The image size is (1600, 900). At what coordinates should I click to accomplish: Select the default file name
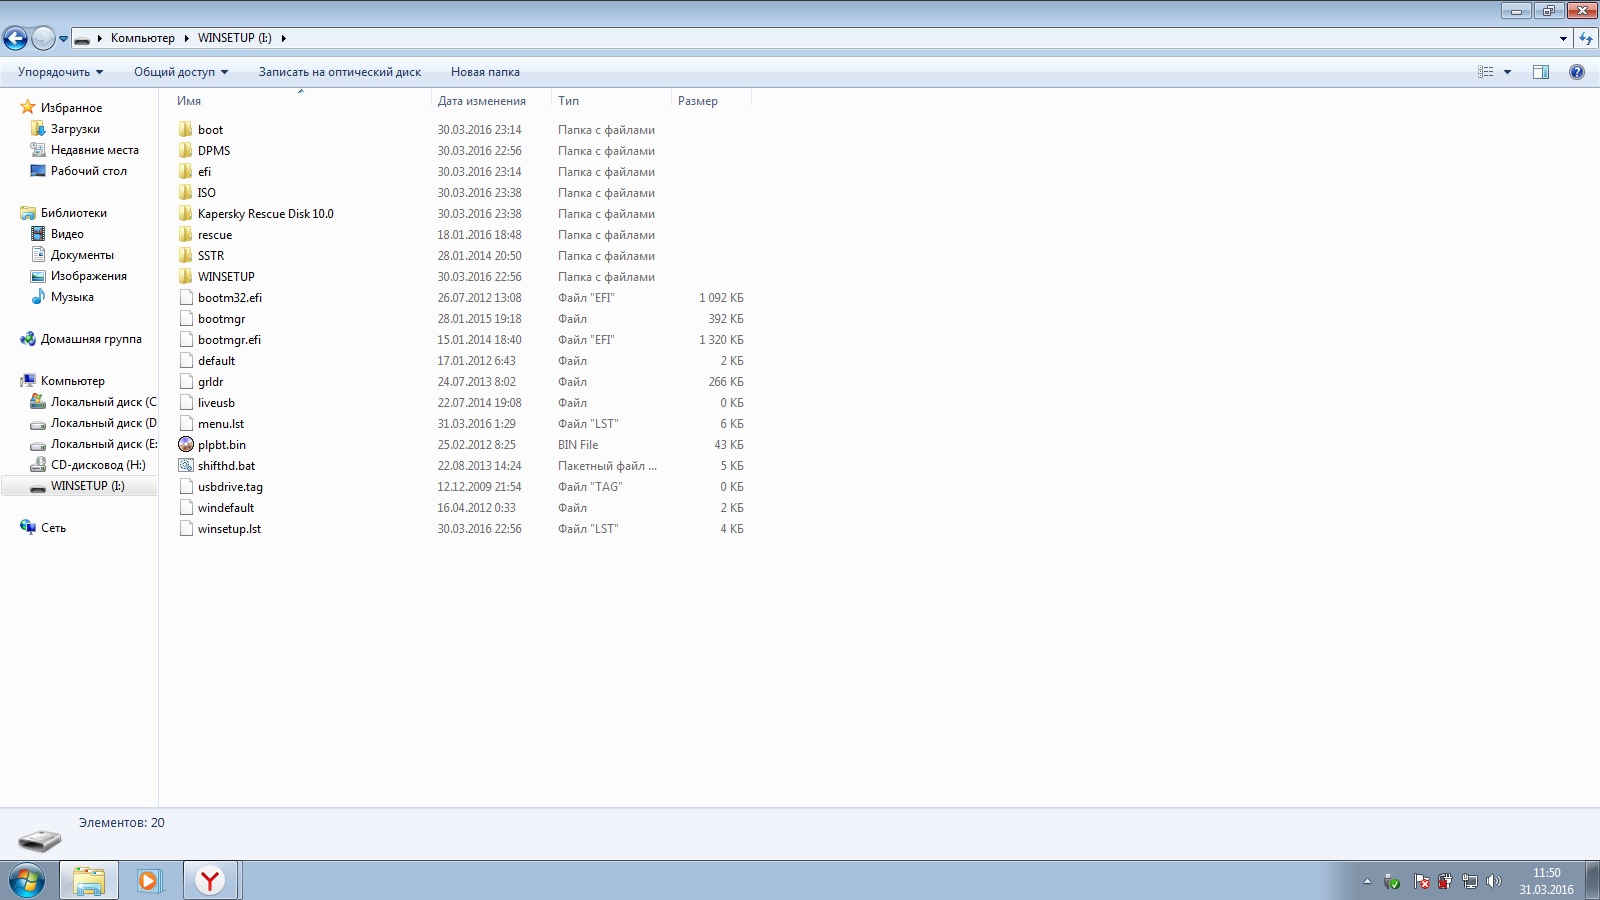click(216, 361)
